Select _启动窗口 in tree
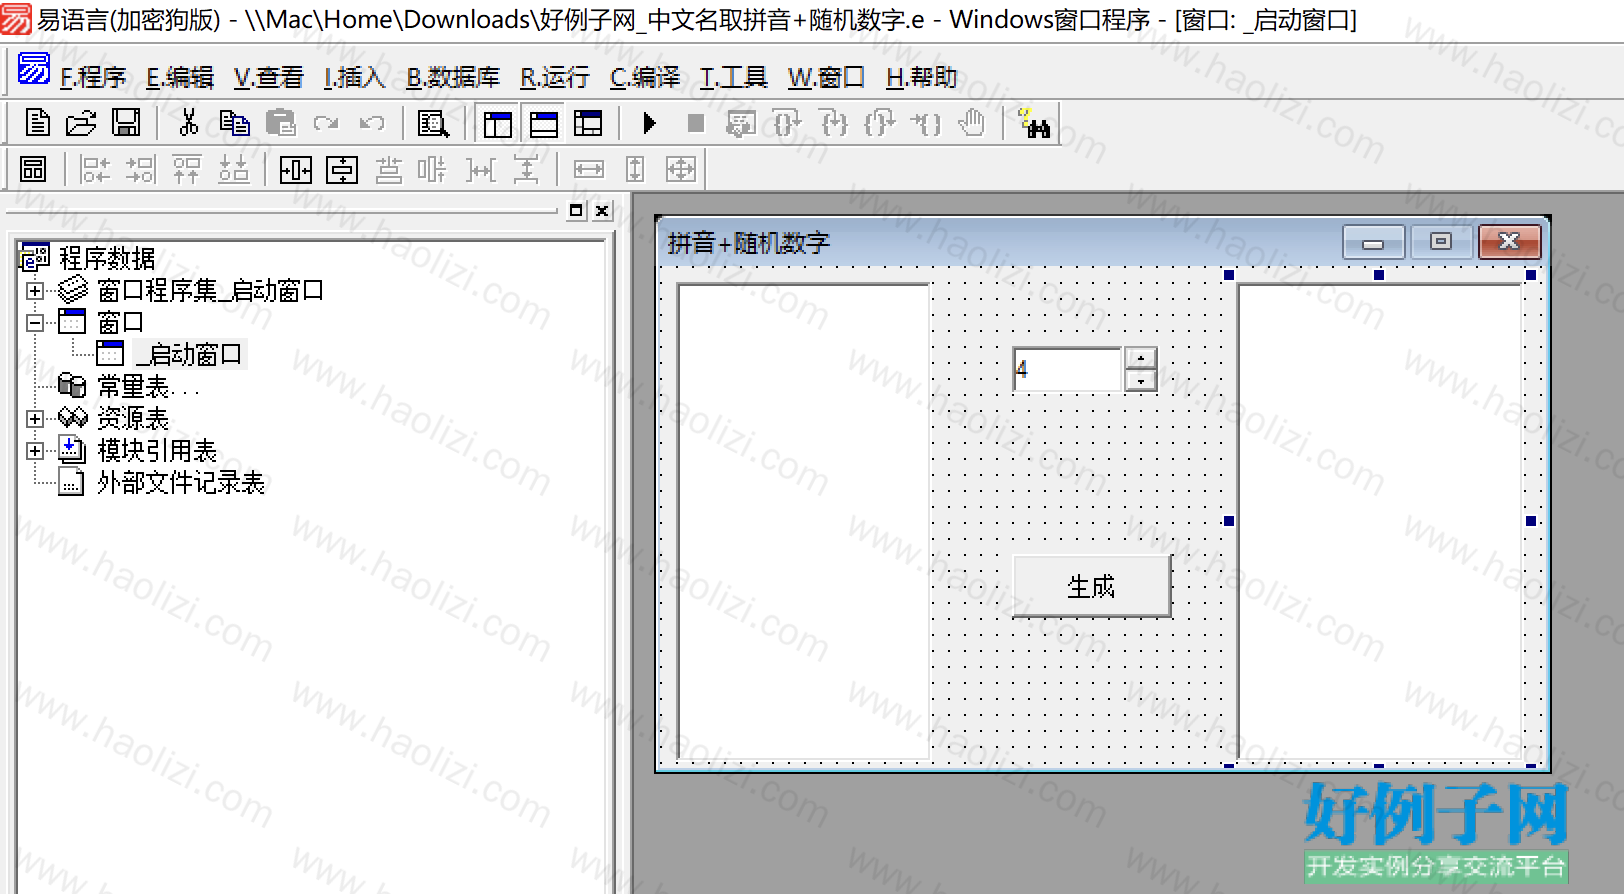Screen dimensions: 1624x894 pyautogui.click(x=189, y=355)
